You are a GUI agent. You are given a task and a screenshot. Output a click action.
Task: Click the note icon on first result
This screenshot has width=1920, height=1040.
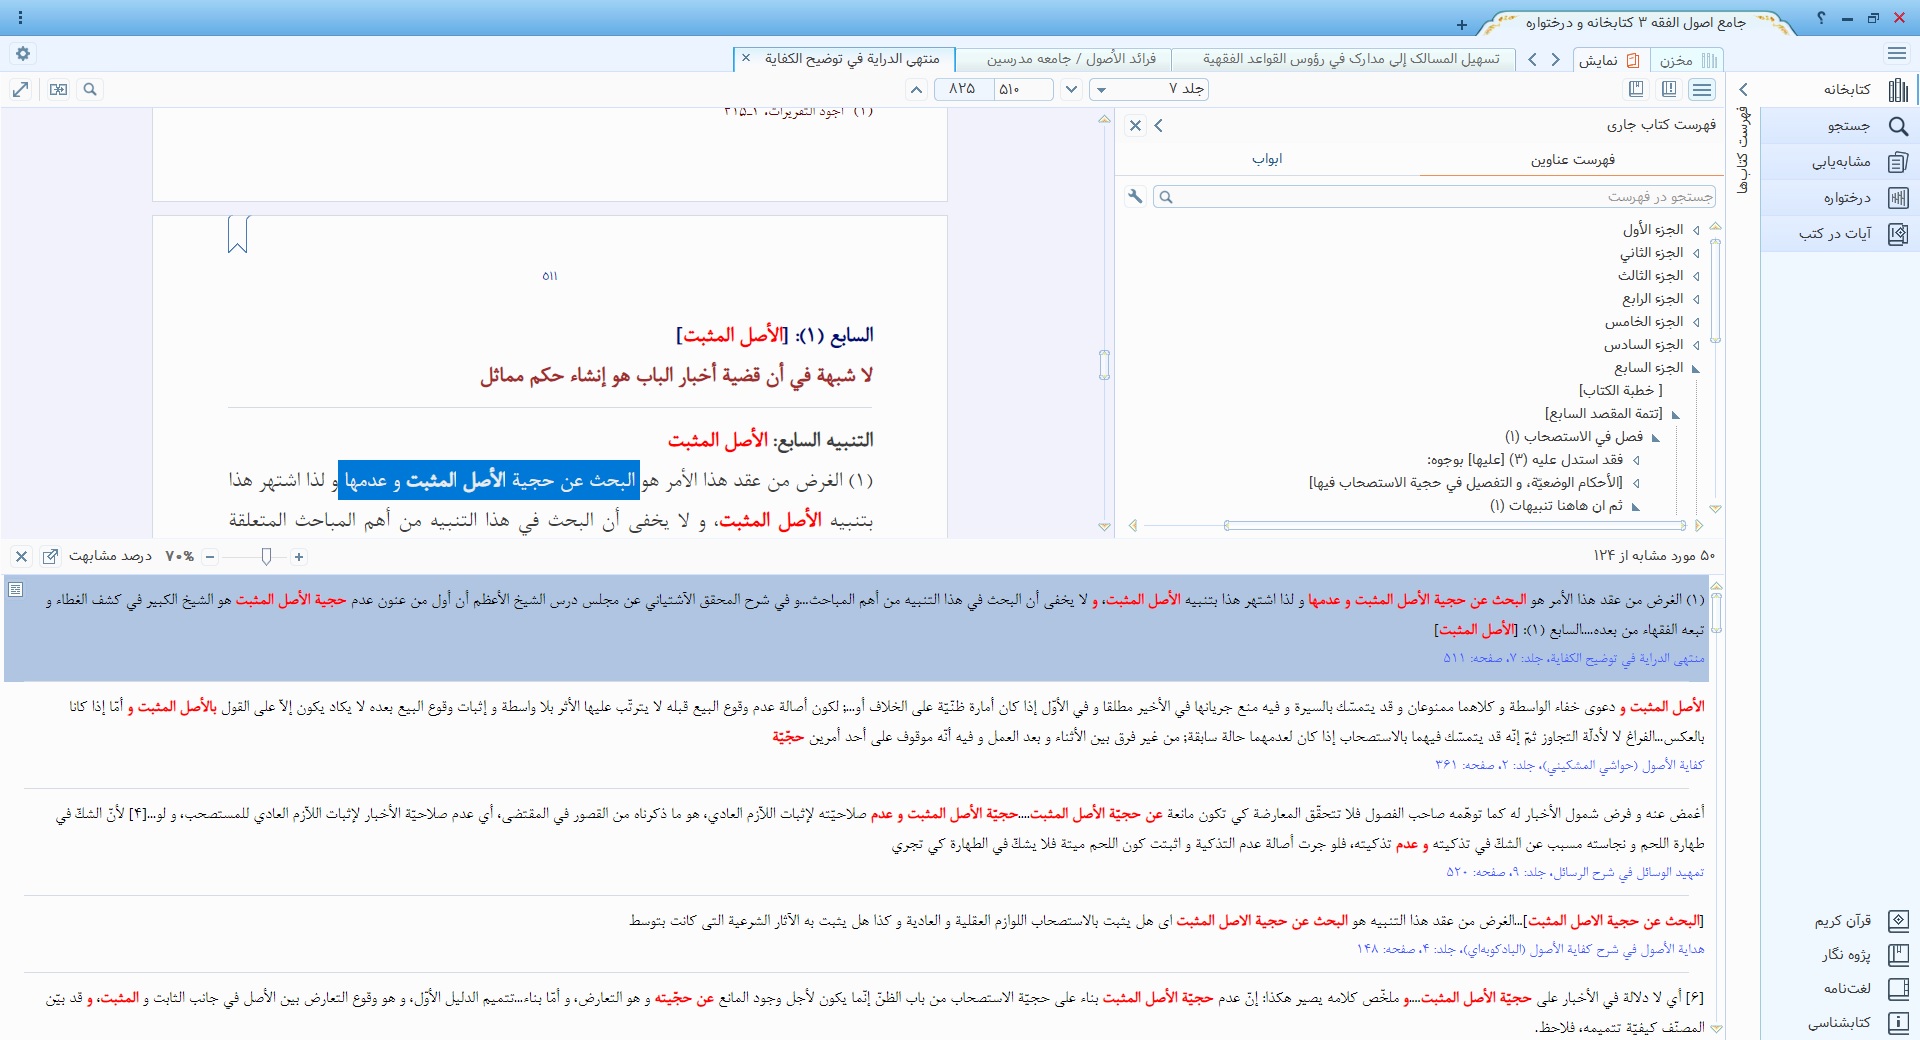15,590
